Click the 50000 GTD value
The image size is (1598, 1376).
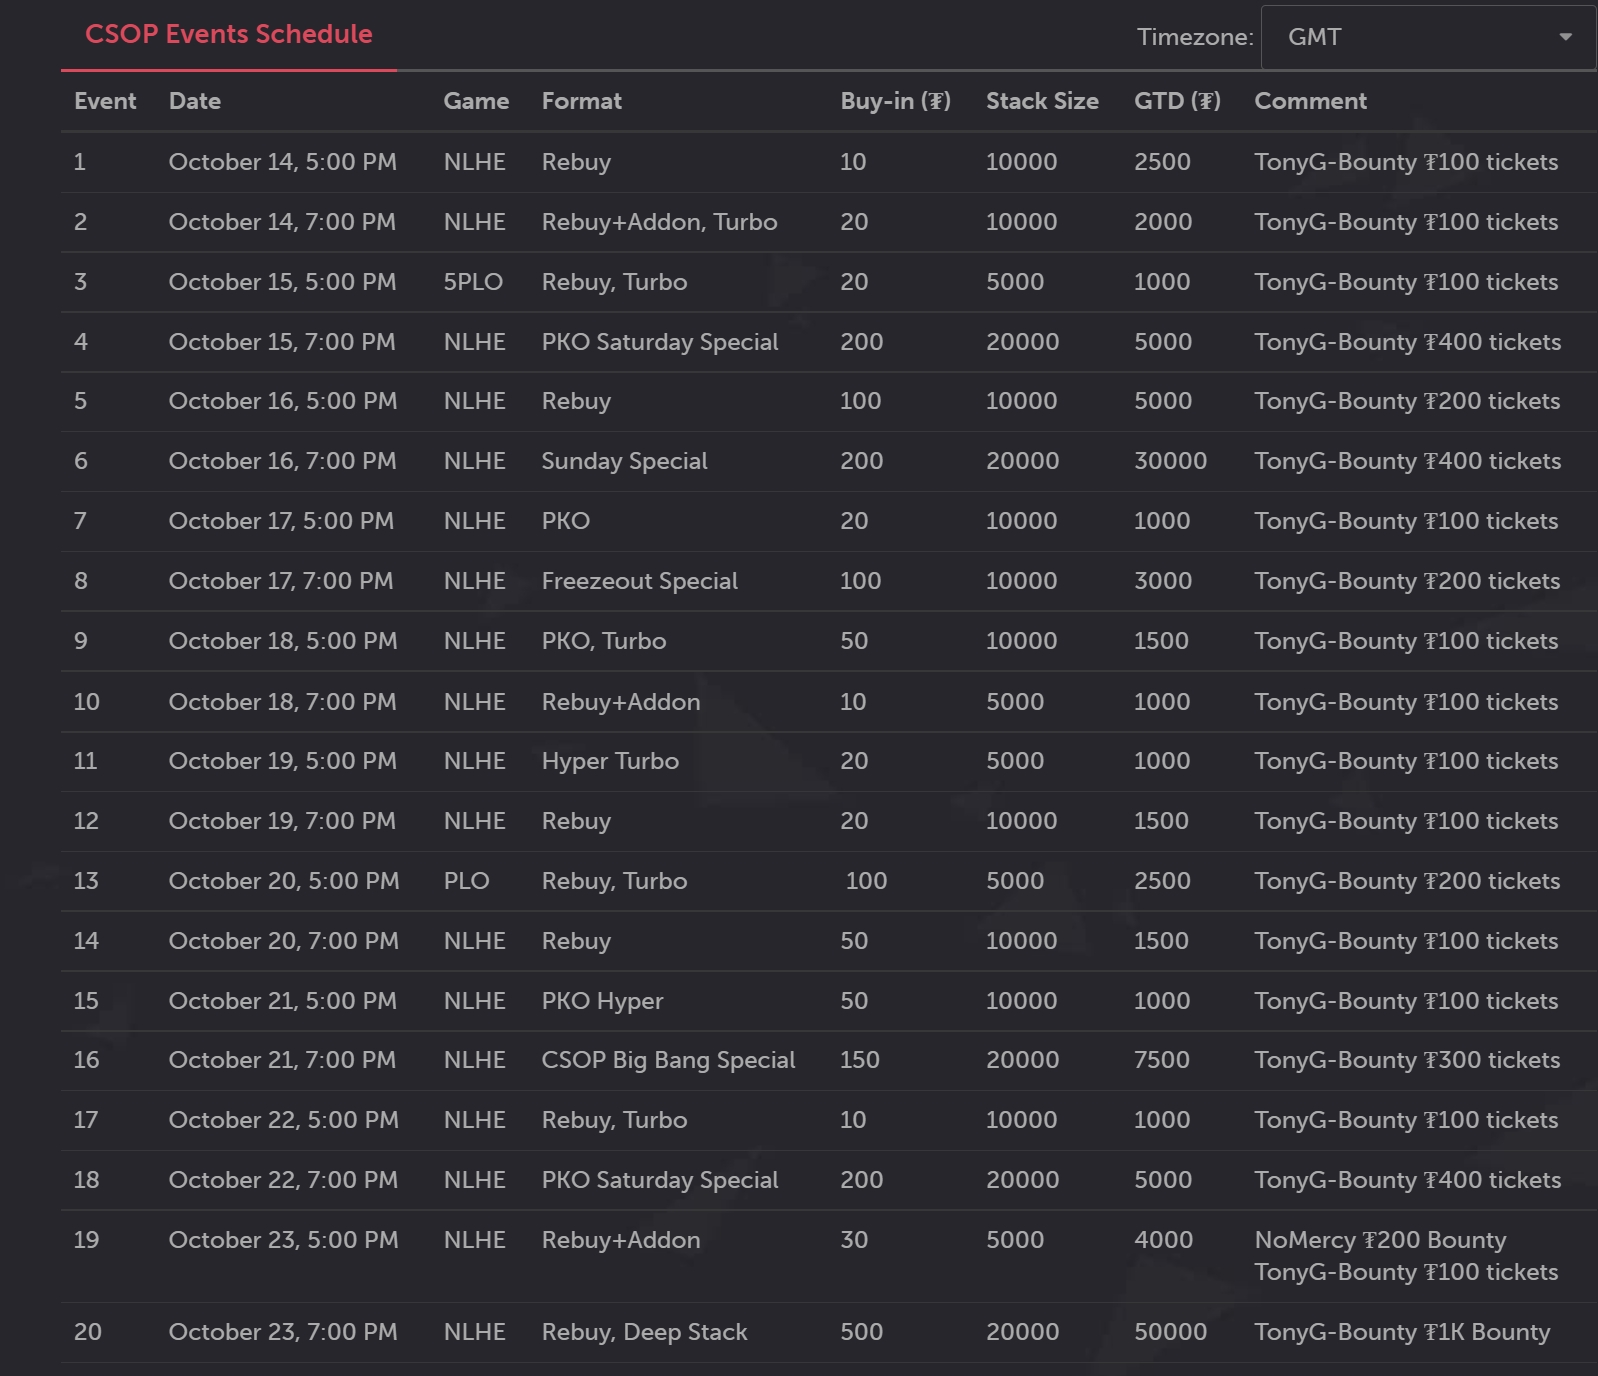1170,1332
